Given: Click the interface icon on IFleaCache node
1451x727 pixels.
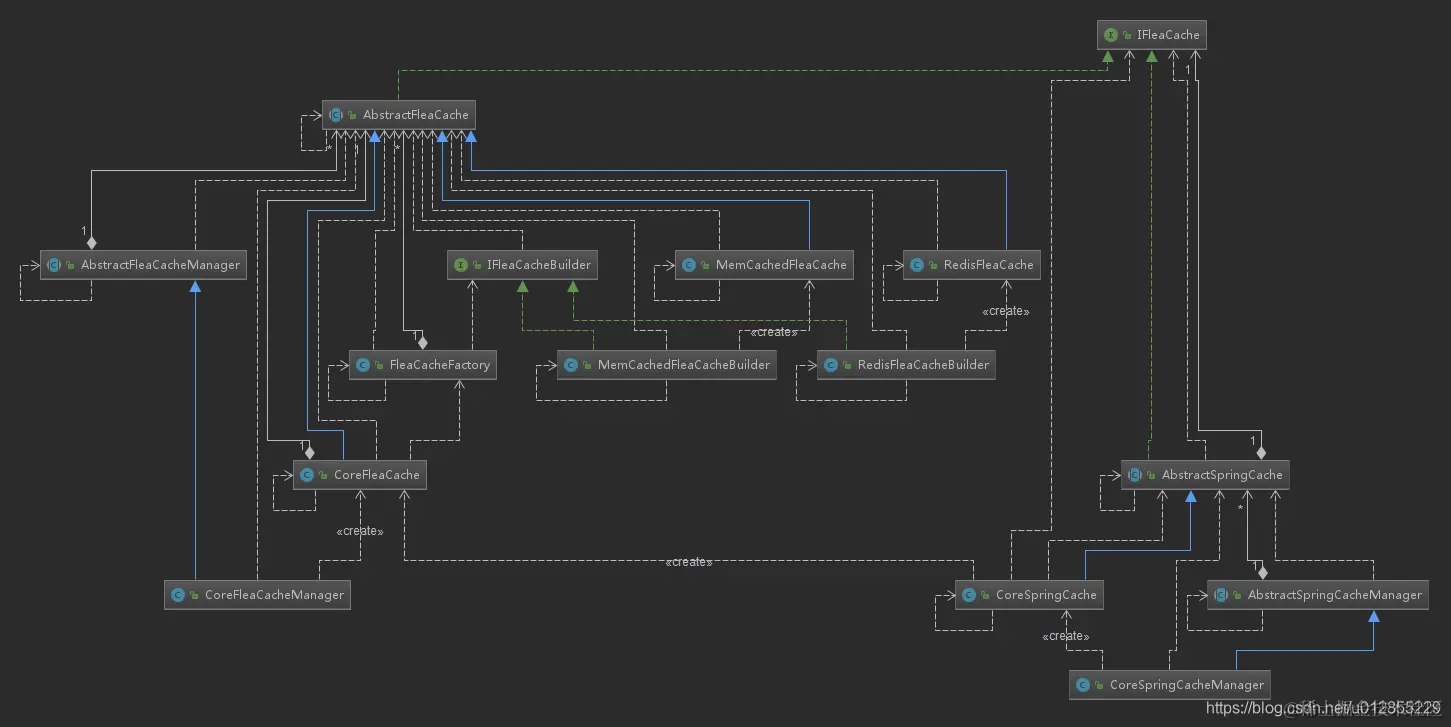Looking at the screenshot, I should pos(1110,35).
